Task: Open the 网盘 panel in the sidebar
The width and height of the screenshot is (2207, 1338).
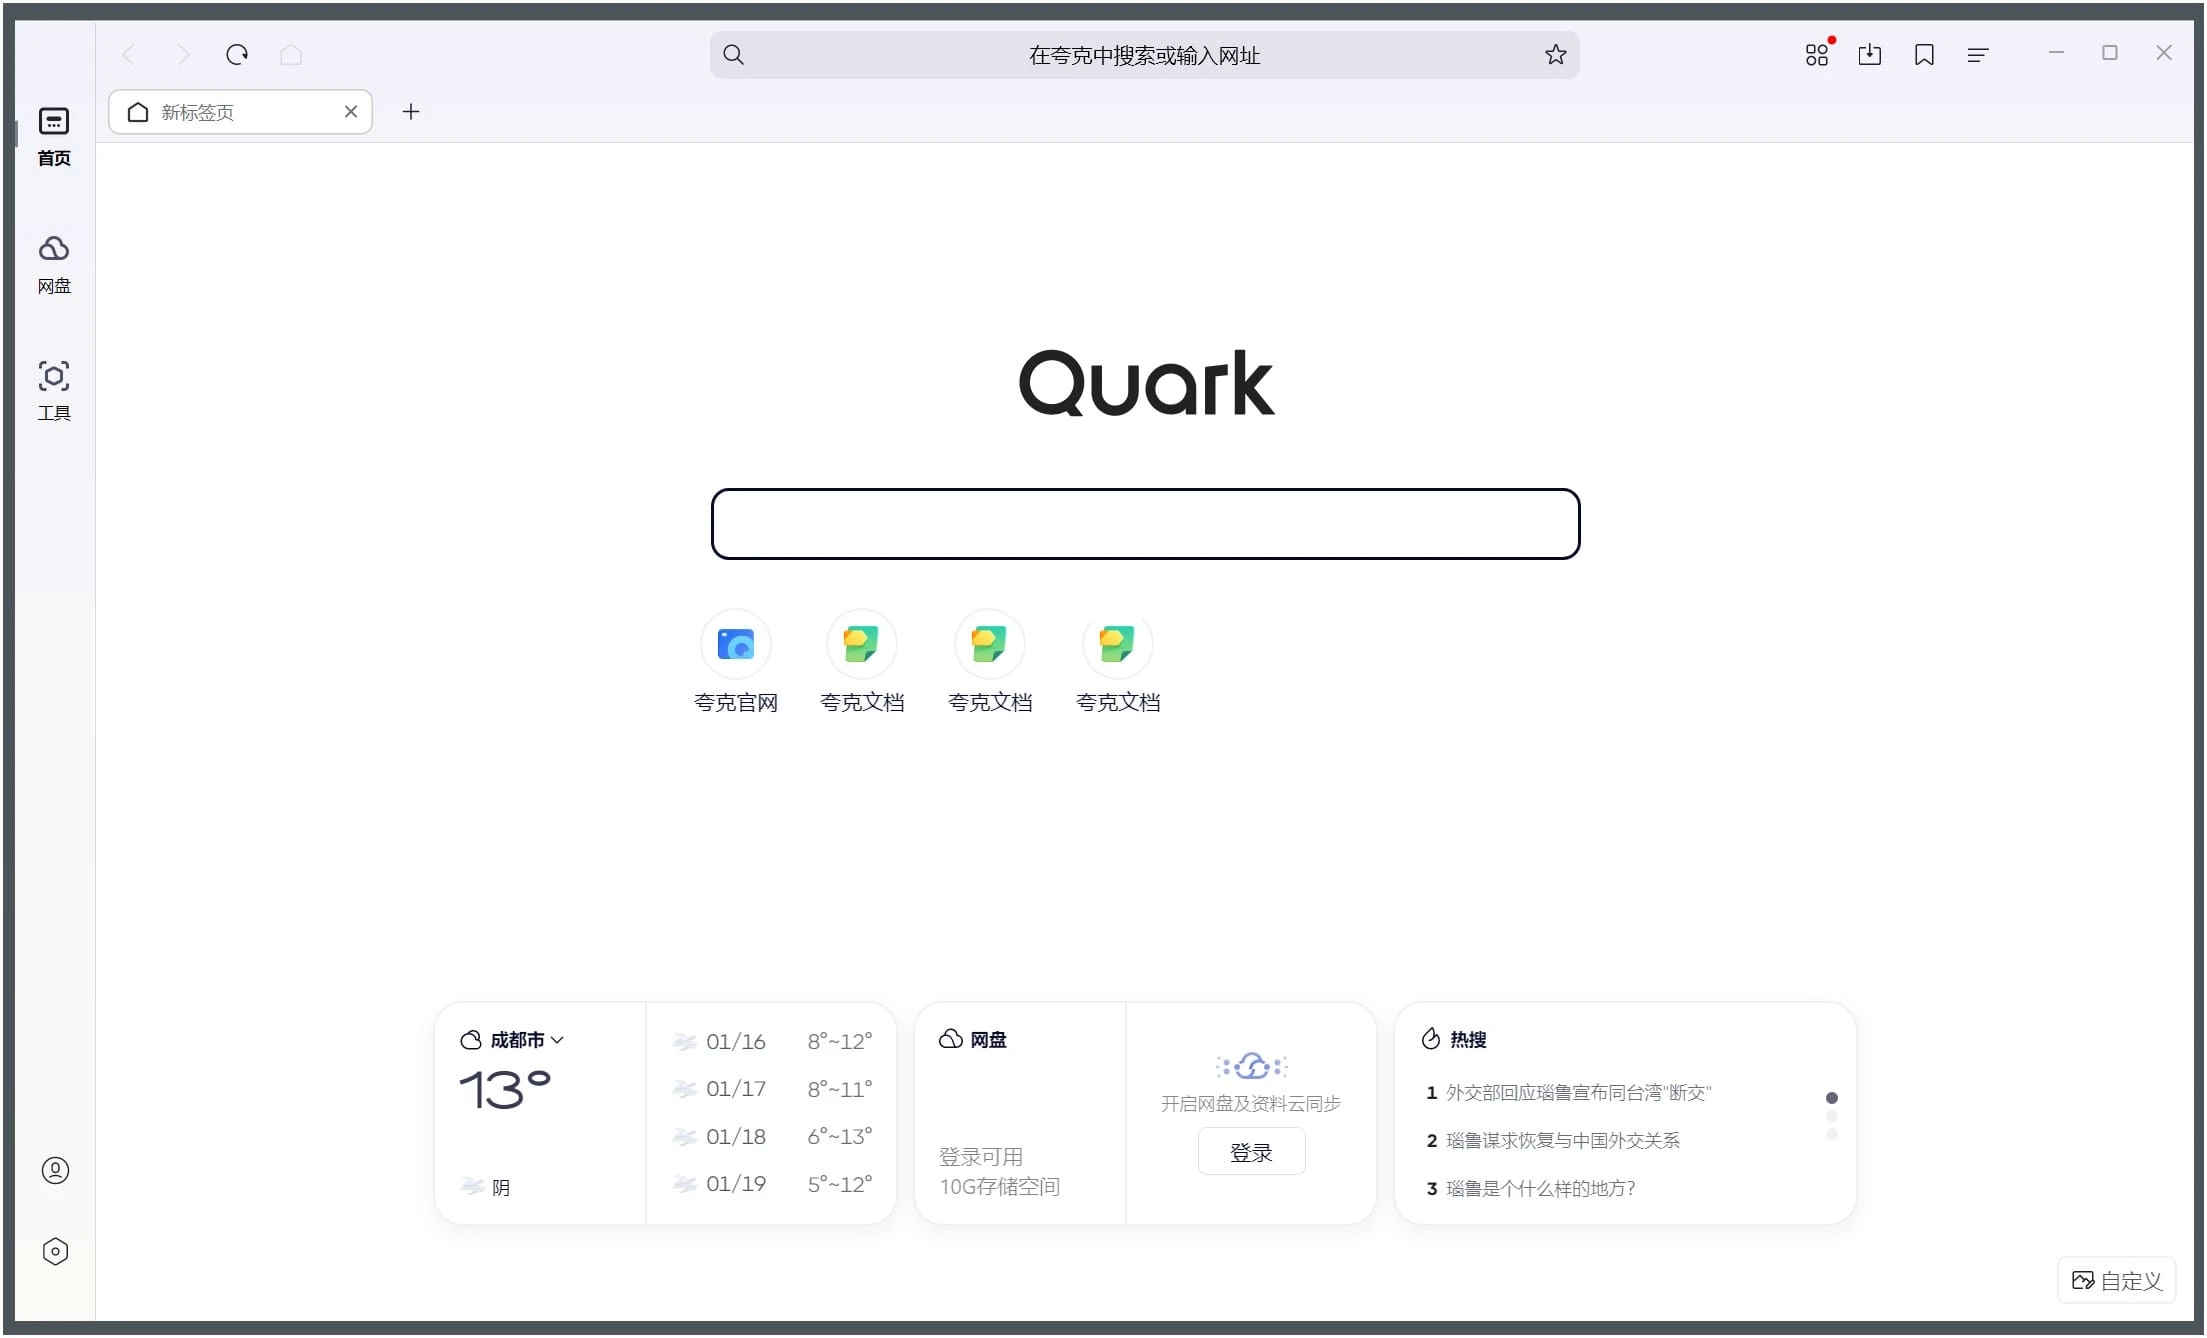Action: (54, 263)
